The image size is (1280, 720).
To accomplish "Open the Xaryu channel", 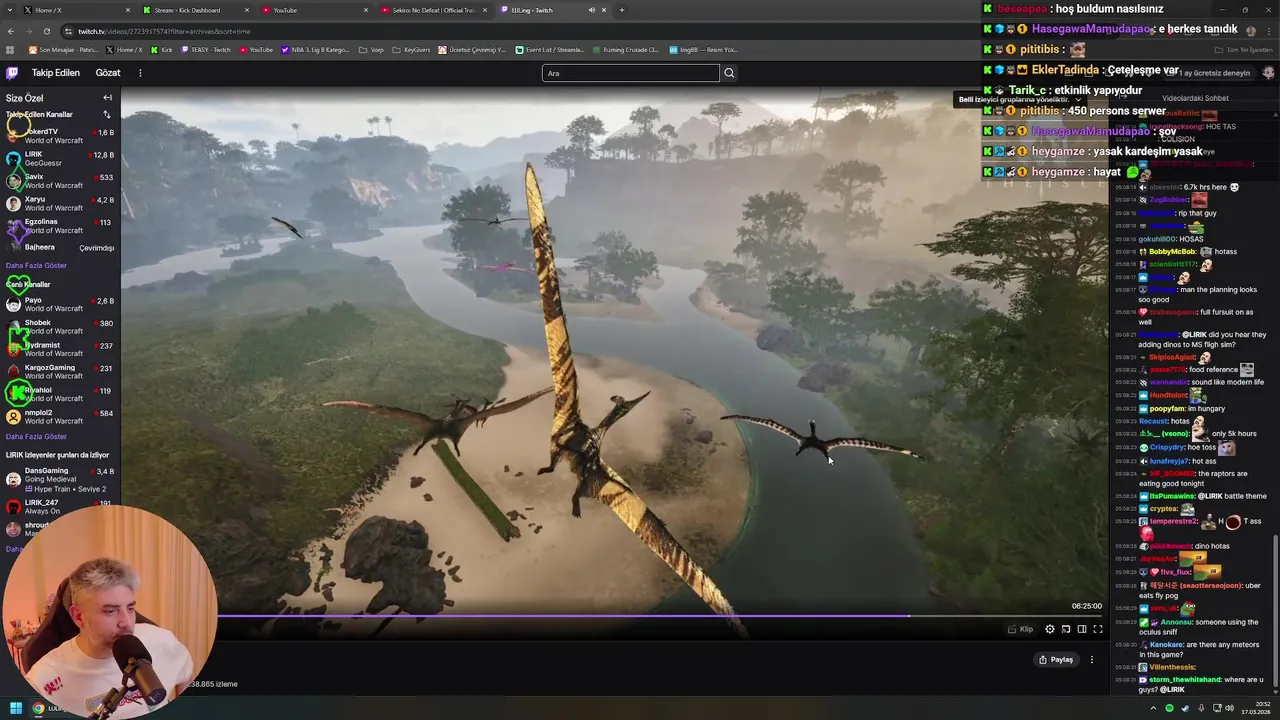I will coord(60,203).
